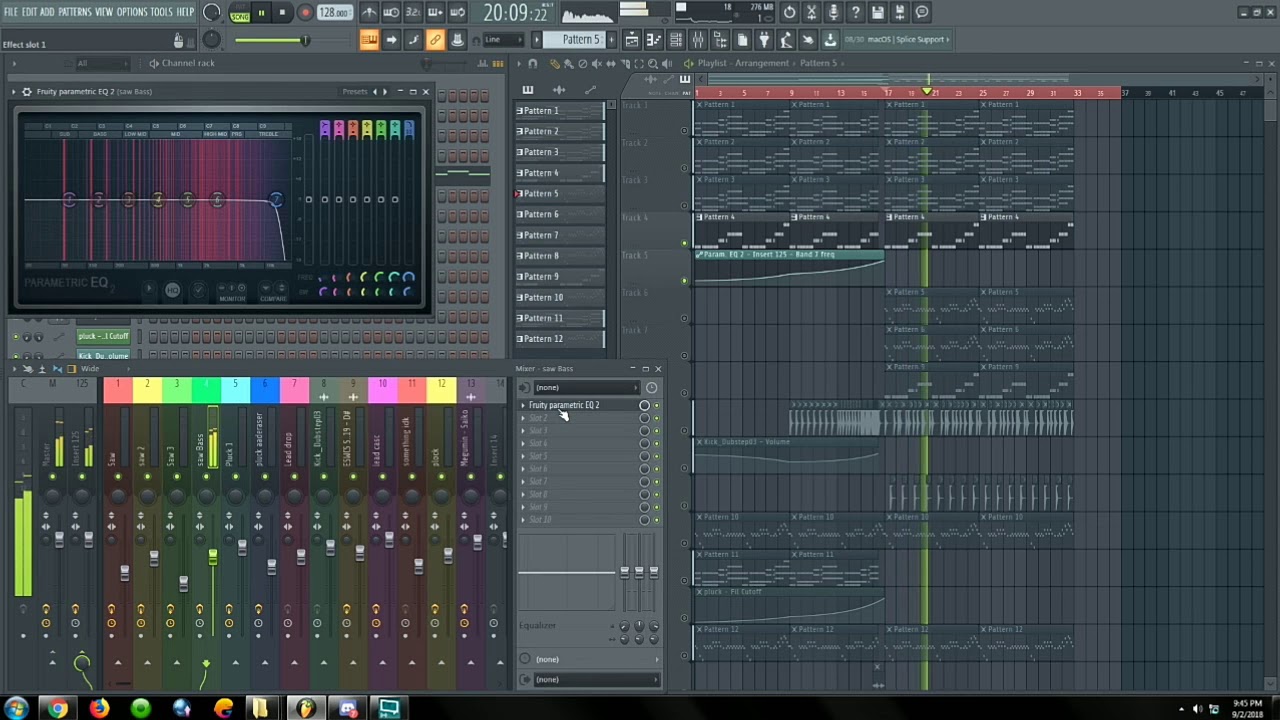Open the help question mark icon
Image resolution: width=1280 pixels, height=720 pixels.
click(x=855, y=13)
